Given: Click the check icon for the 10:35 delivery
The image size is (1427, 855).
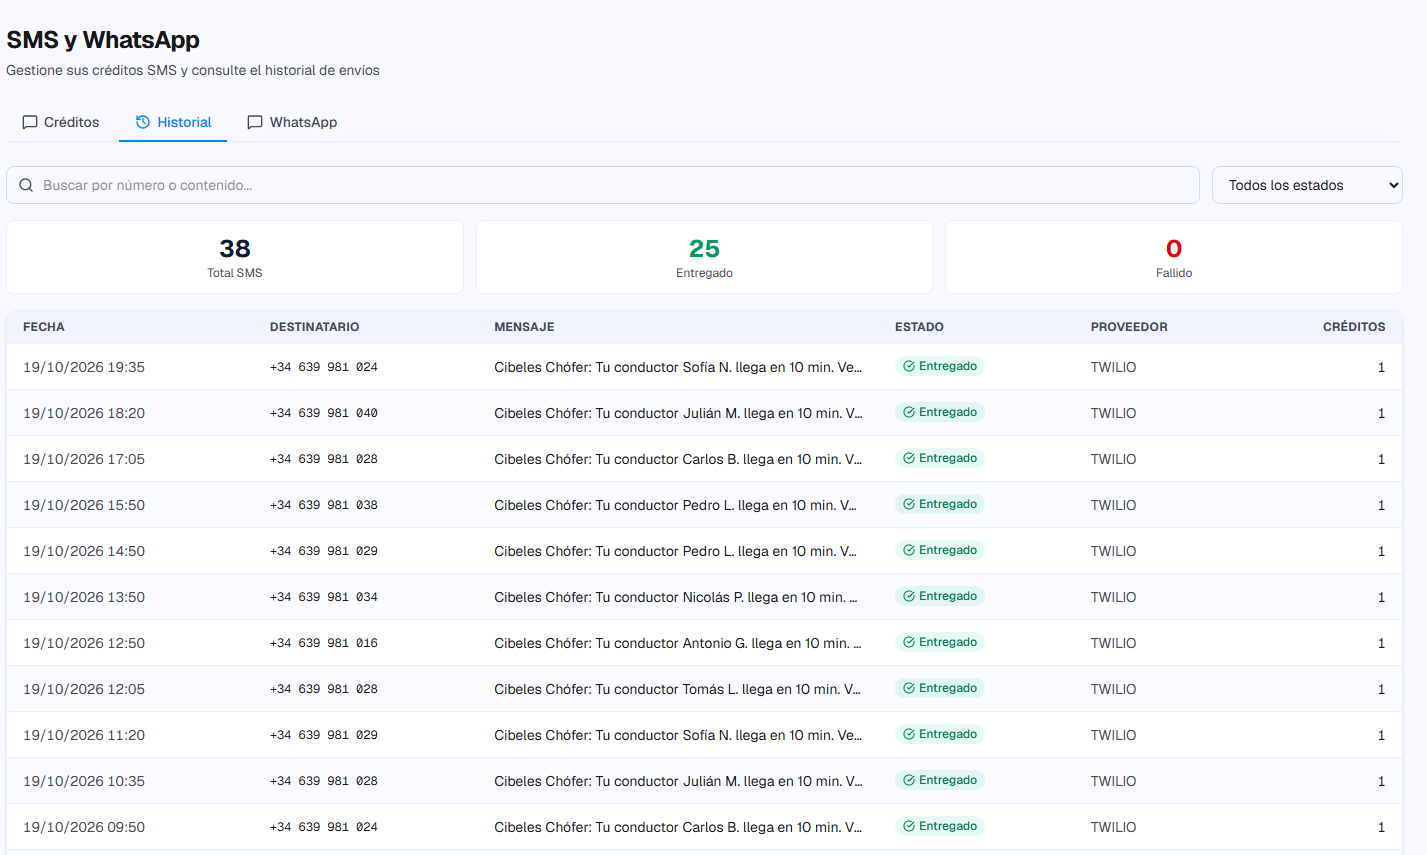Looking at the screenshot, I should point(909,780).
